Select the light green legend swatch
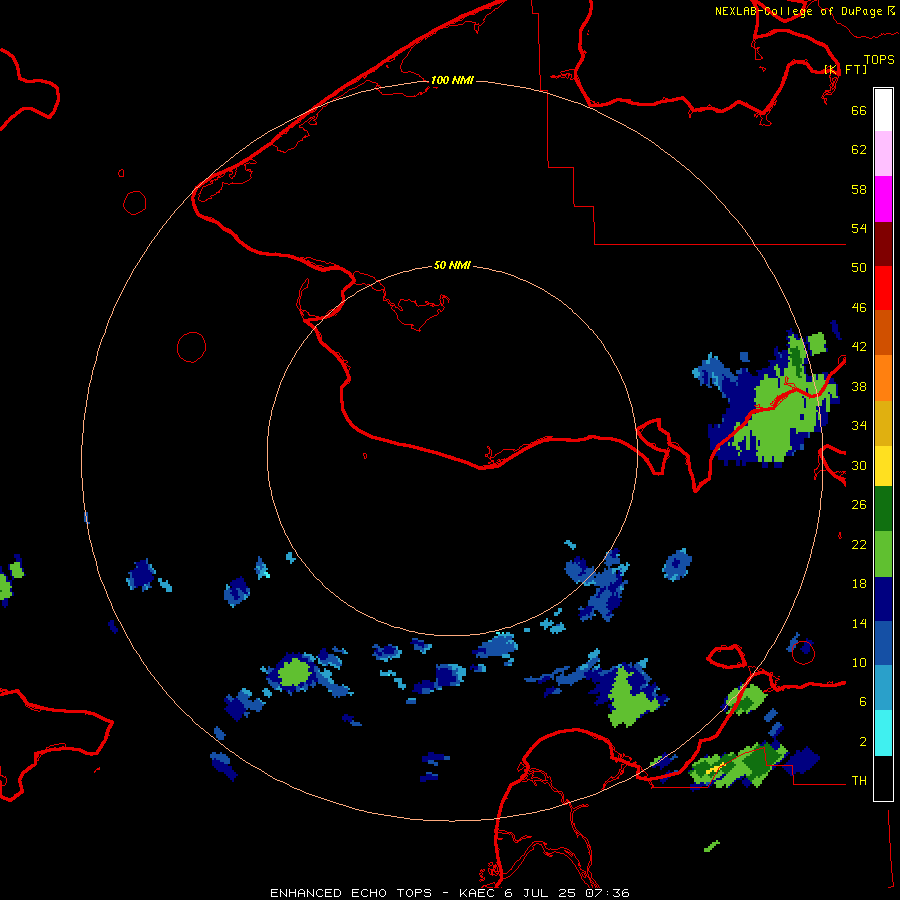 [x=883, y=554]
